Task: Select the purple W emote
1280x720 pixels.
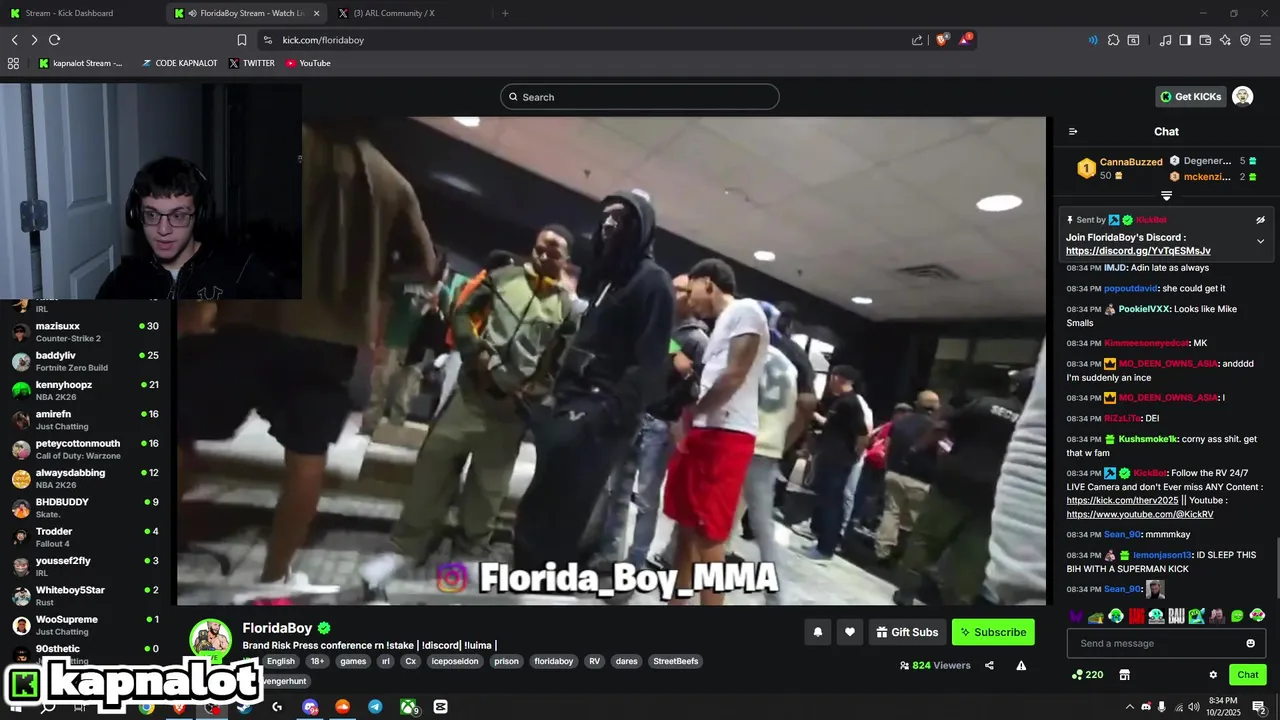Action: (1076, 616)
